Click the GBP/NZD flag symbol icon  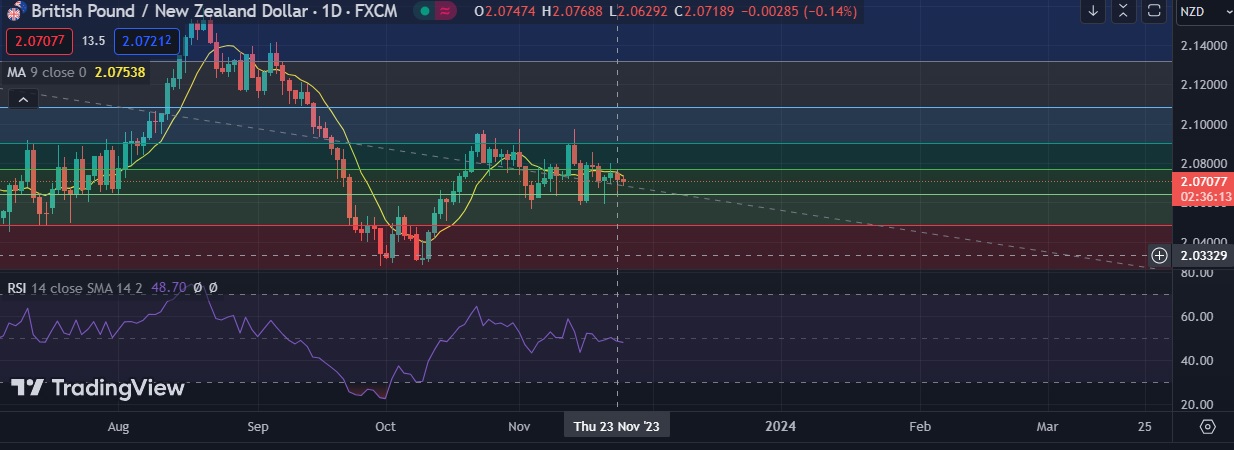[x=15, y=11]
